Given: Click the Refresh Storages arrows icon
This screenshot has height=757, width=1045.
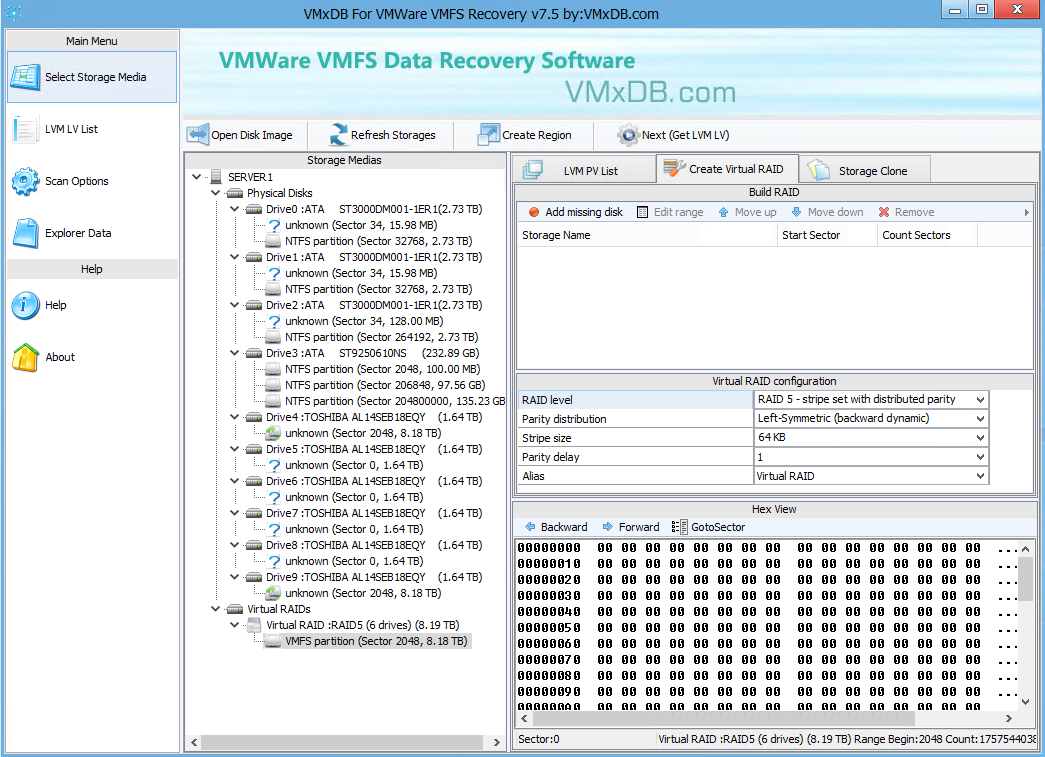Looking at the screenshot, I should click(339, 135).
